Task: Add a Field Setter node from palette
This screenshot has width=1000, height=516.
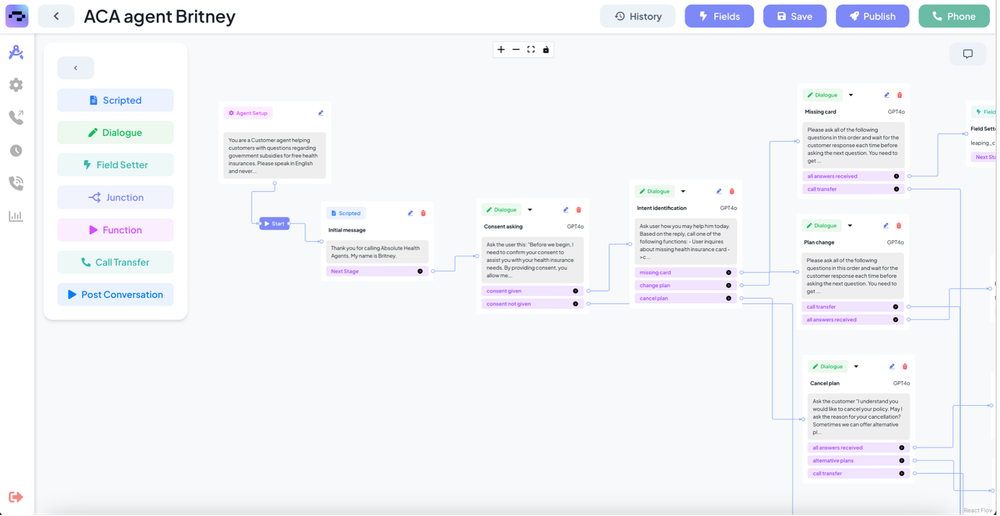Action: [115, 165]
